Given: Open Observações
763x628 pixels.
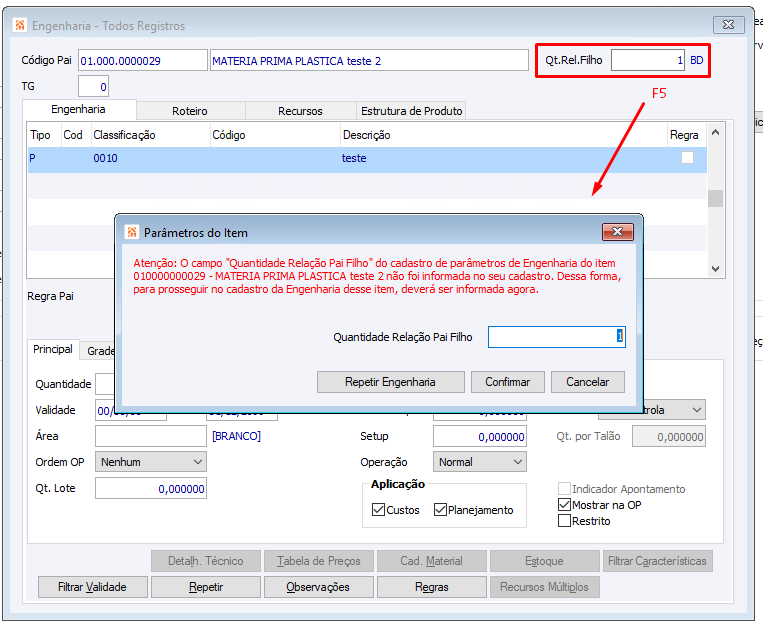Looking at the screenshot, I should point(318,587).
